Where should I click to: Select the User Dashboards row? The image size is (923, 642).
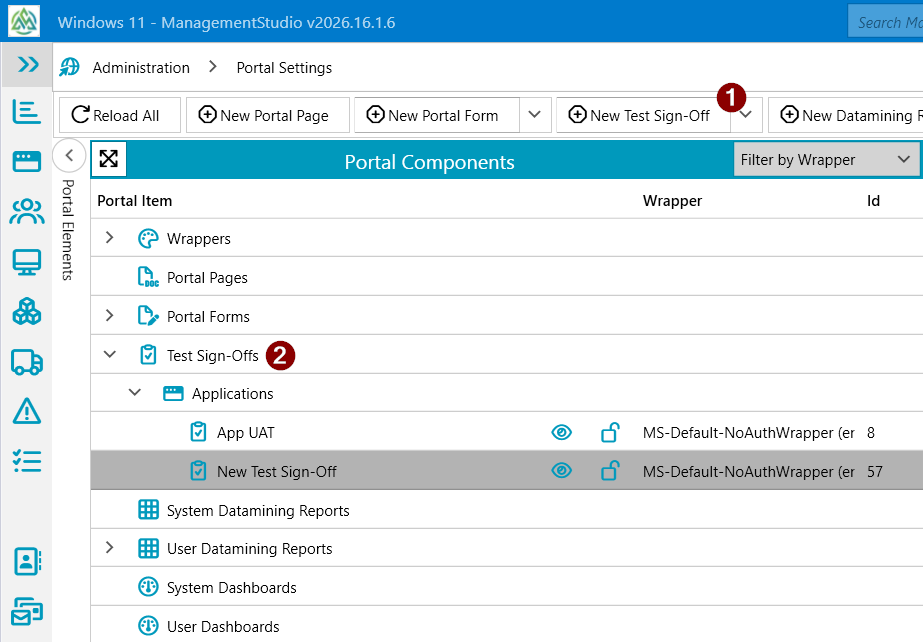tap(507, 626)
